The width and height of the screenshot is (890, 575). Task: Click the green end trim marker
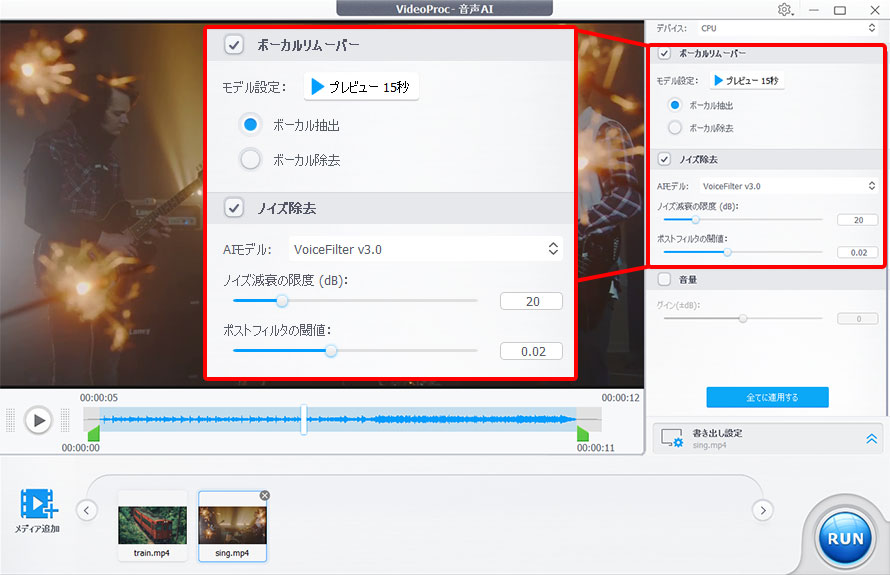(583, 434)
